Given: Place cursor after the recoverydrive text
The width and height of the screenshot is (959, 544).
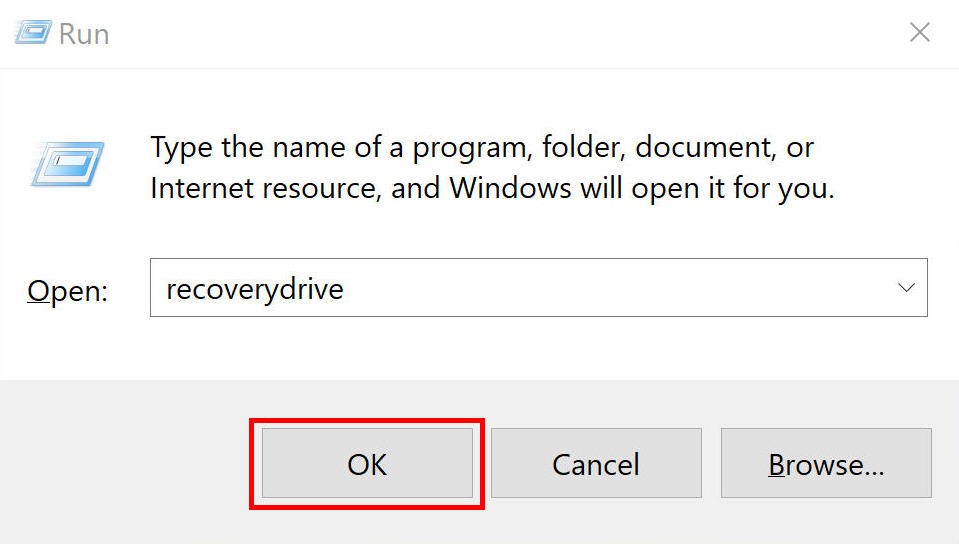Looking at the screenshot, I should click(x=345, y=288).
